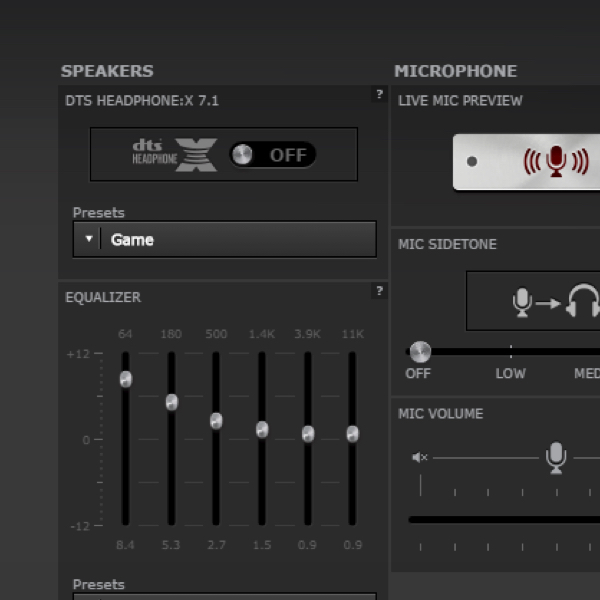Screen dimensions: 600x600
Task: Click the MICROPHONE section heading
Action: click(x=455, y=71)
